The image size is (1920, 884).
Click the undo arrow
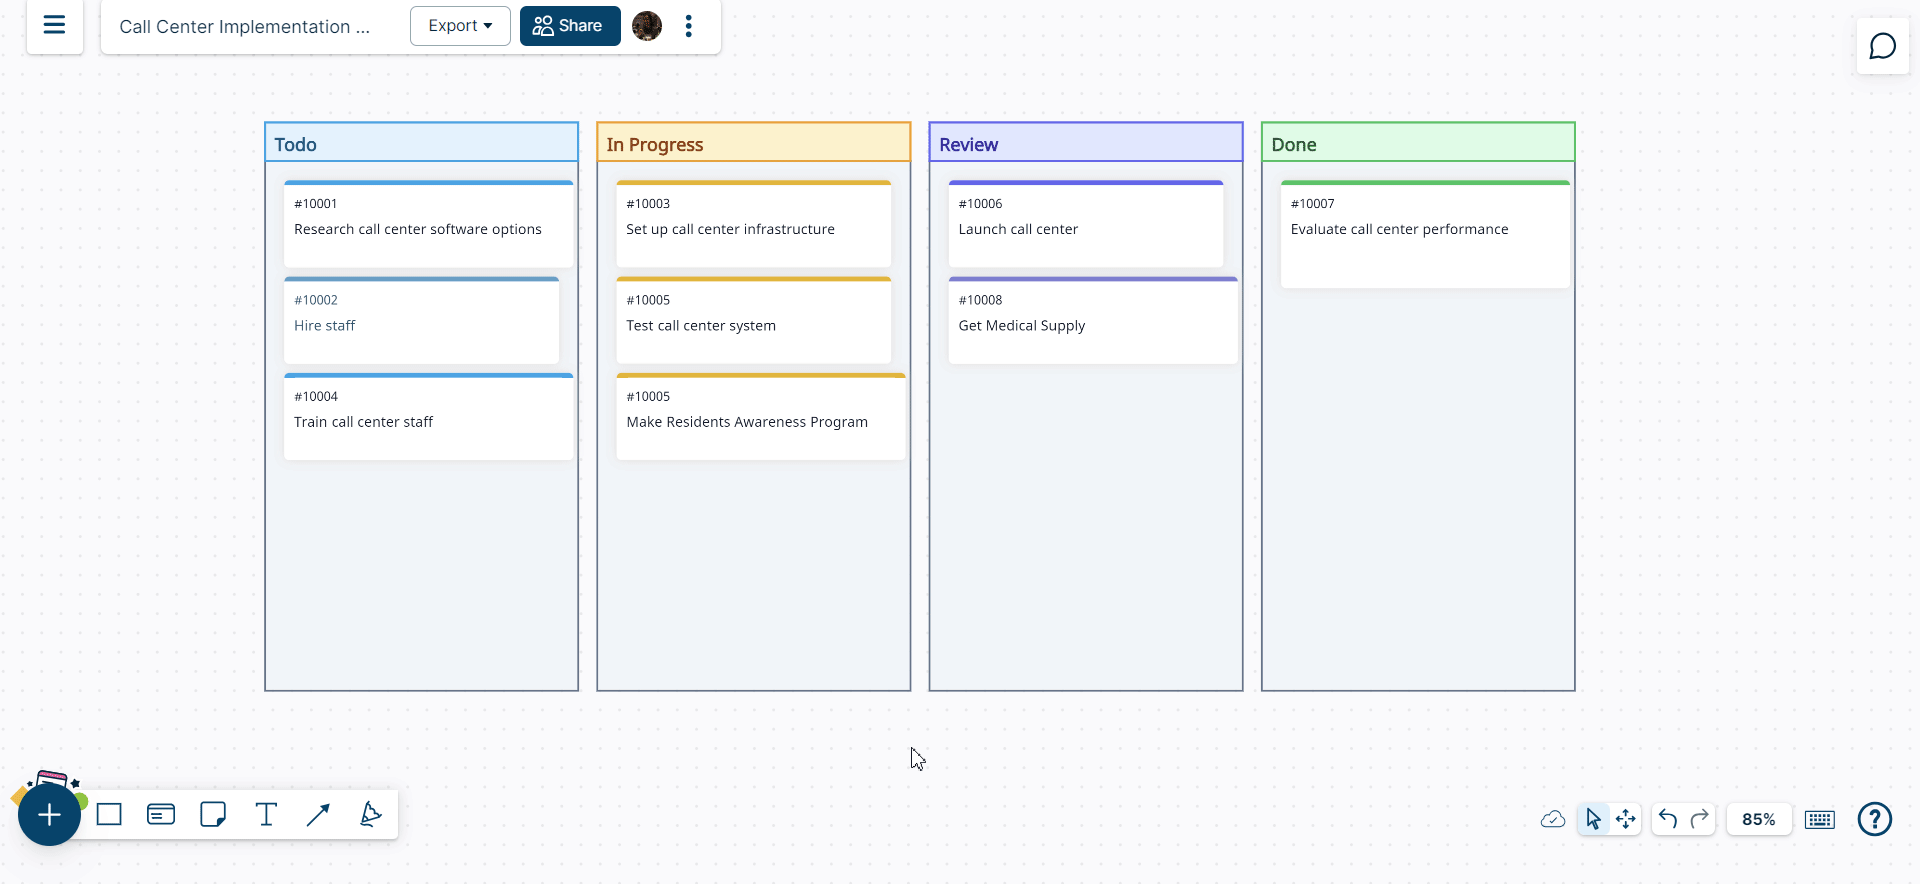[1667, 820]
